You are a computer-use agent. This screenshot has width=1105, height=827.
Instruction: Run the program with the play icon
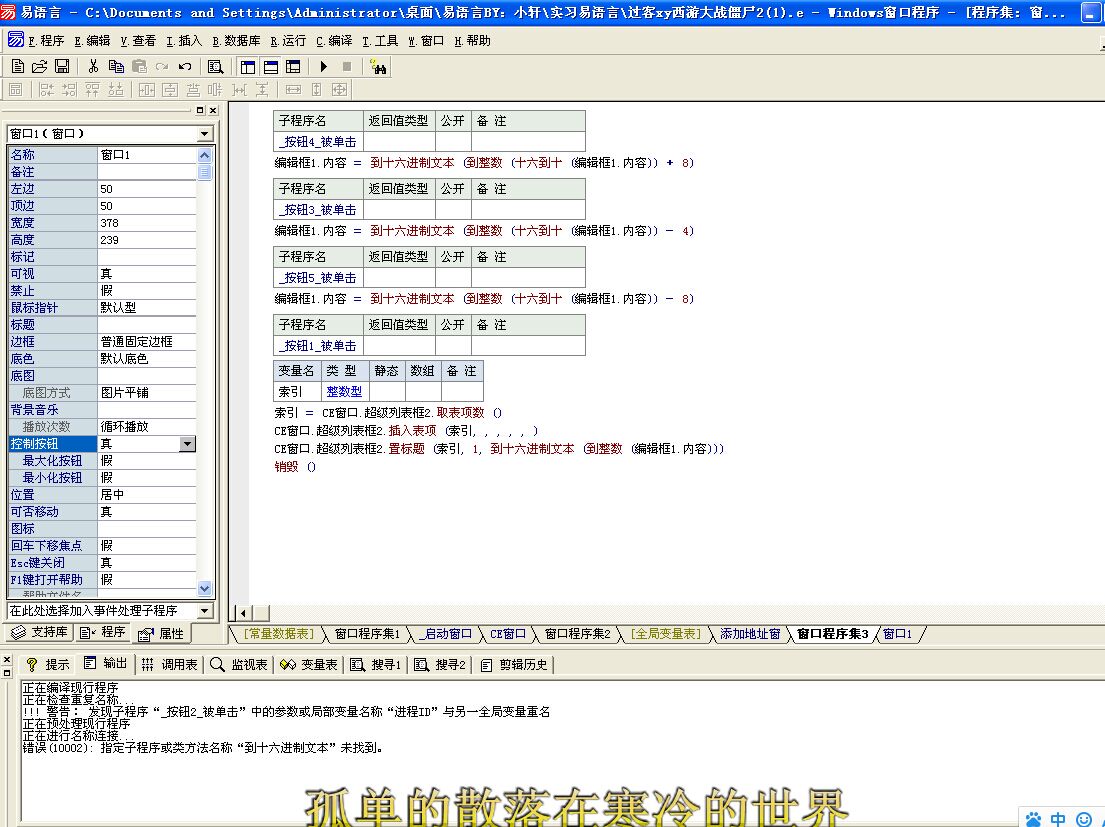click(x=323, y=67)
